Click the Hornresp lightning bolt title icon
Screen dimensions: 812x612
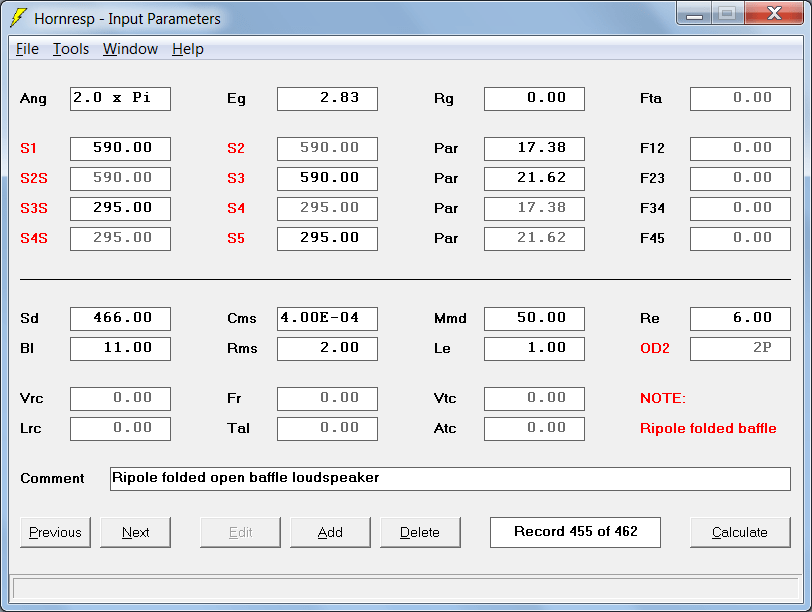click(19, 18)
